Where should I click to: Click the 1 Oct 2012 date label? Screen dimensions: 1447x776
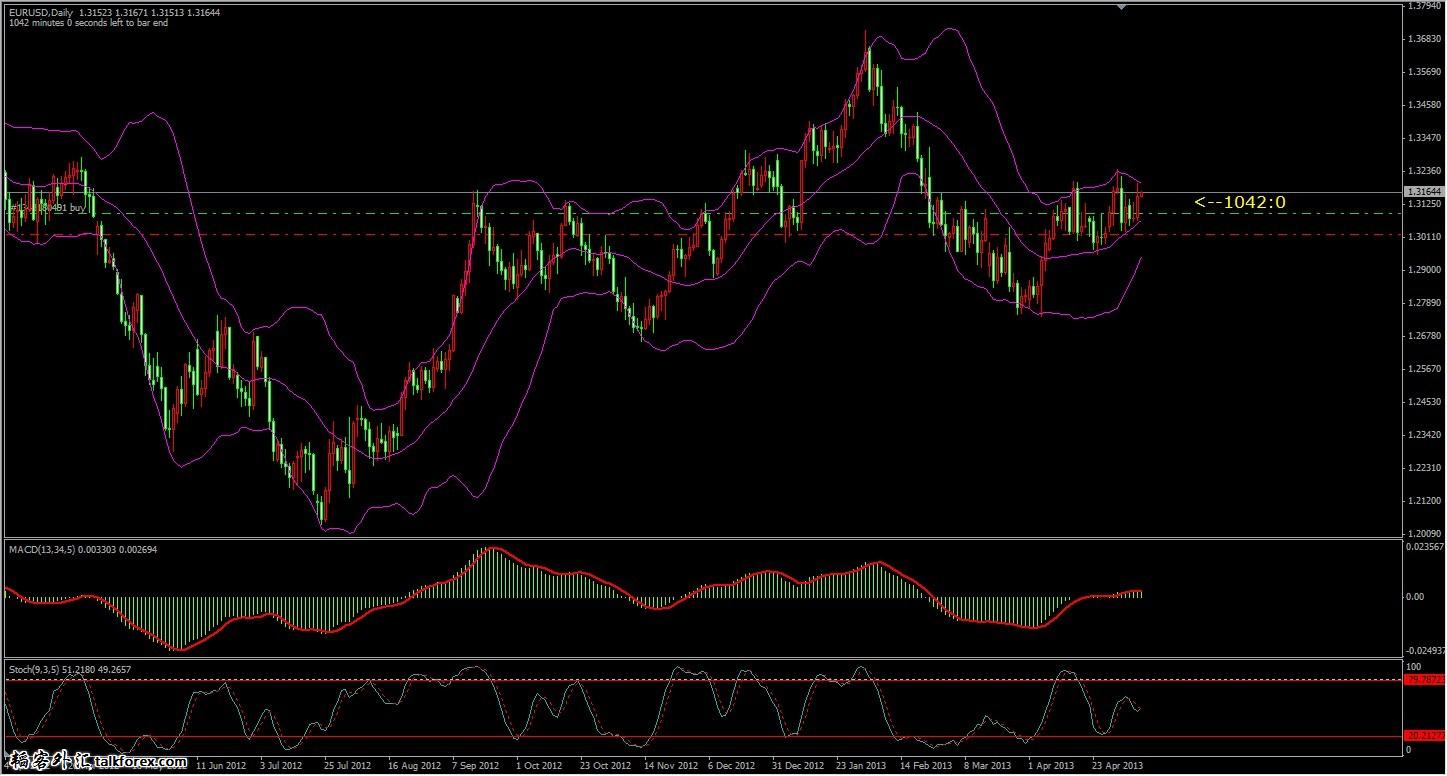pyautogui.click(x=539, y=766)
